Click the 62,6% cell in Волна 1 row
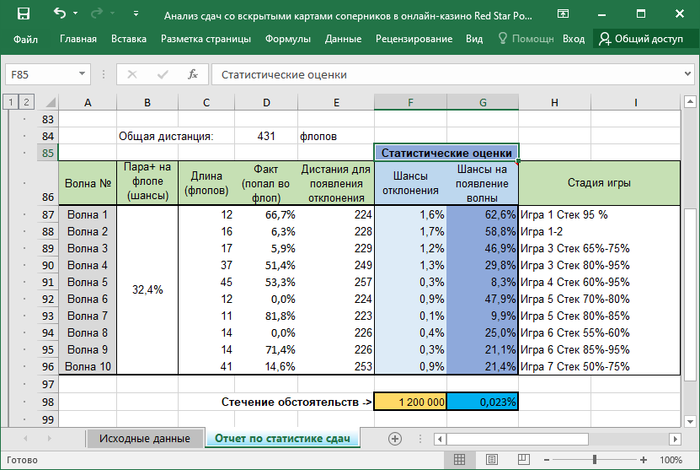Viewport: 700px width, 470px height. (483, 215)
